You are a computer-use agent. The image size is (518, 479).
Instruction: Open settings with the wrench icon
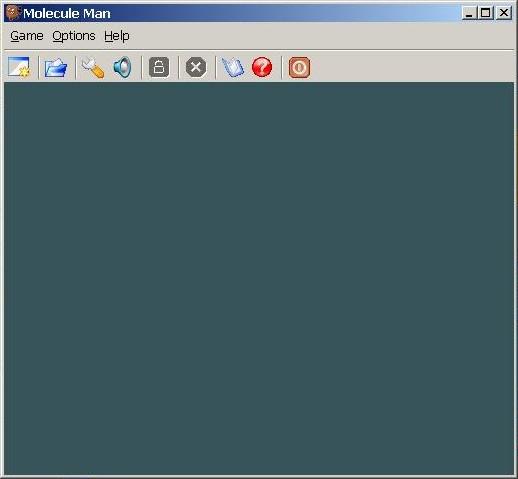pos(93,67)
